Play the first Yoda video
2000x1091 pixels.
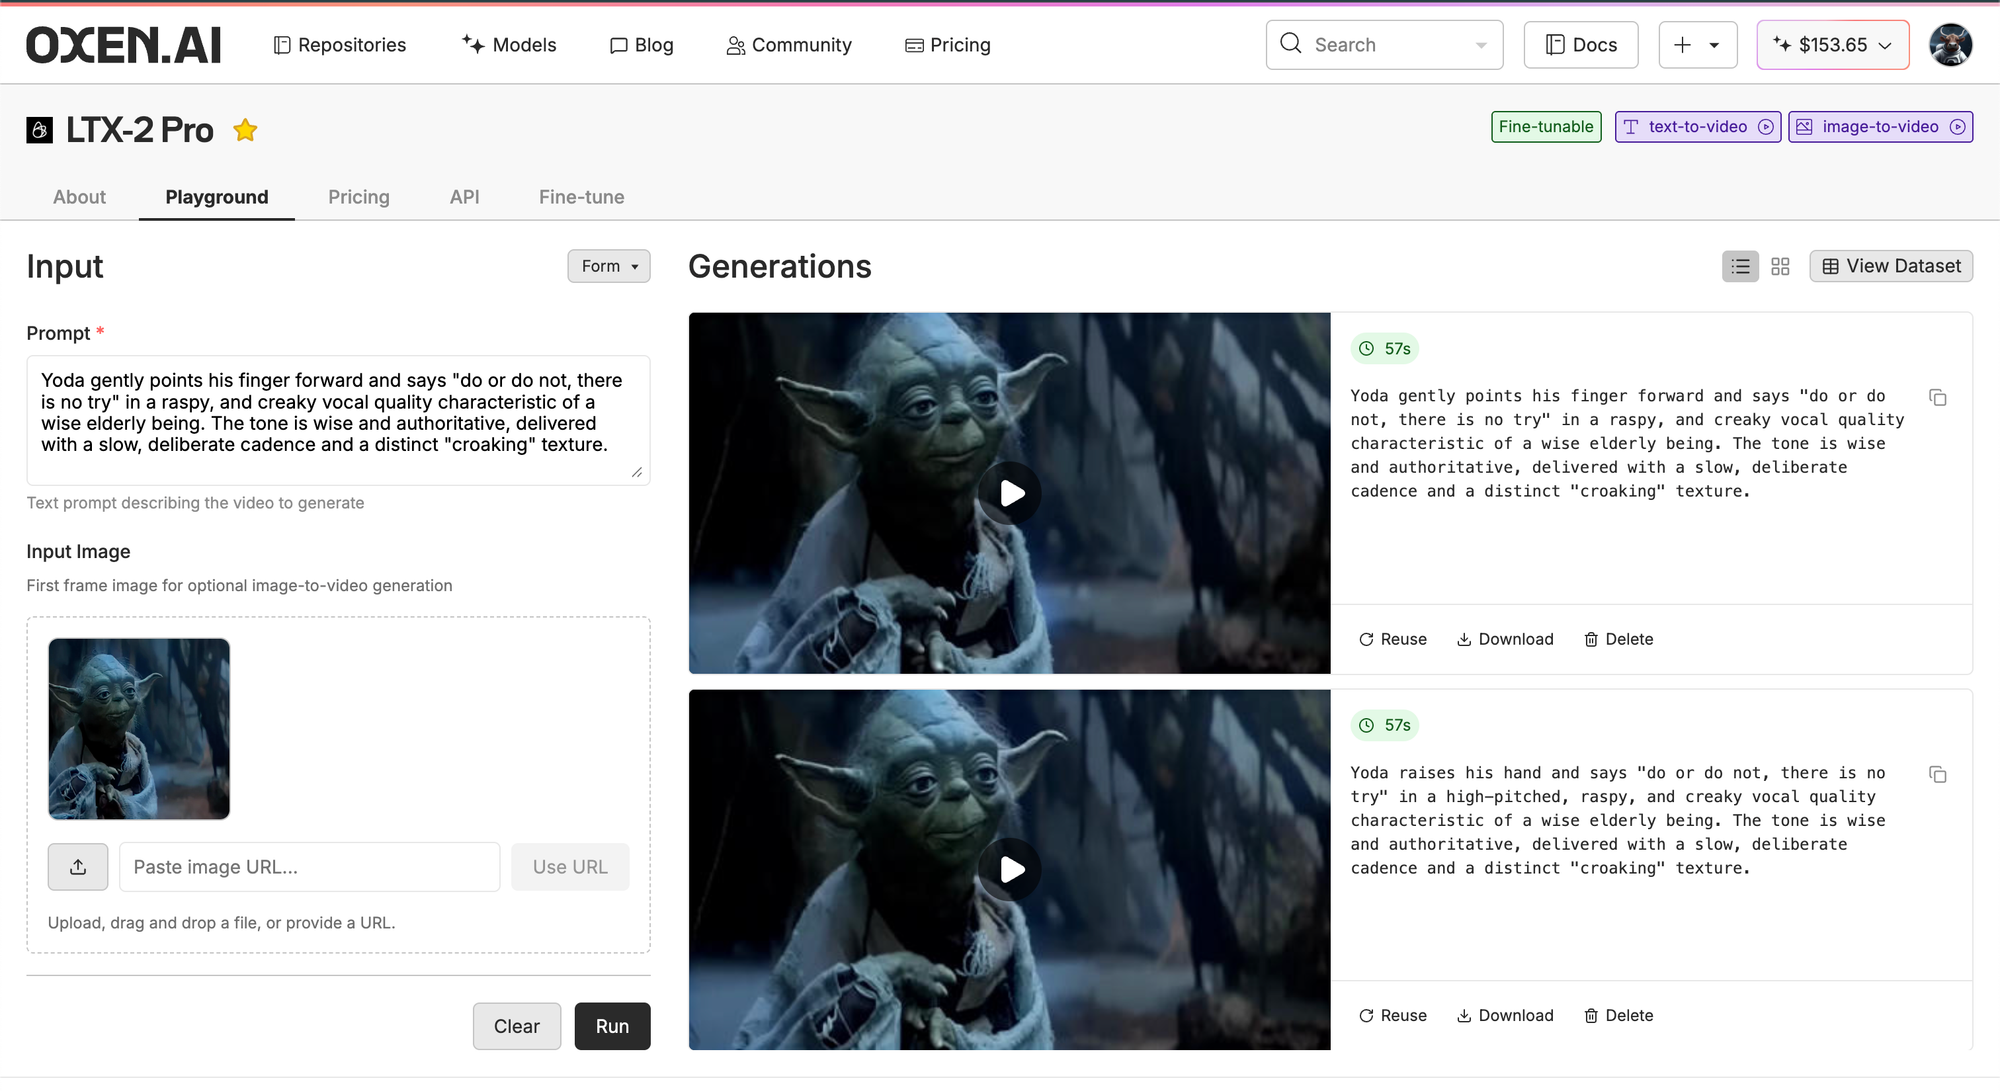1010,493
